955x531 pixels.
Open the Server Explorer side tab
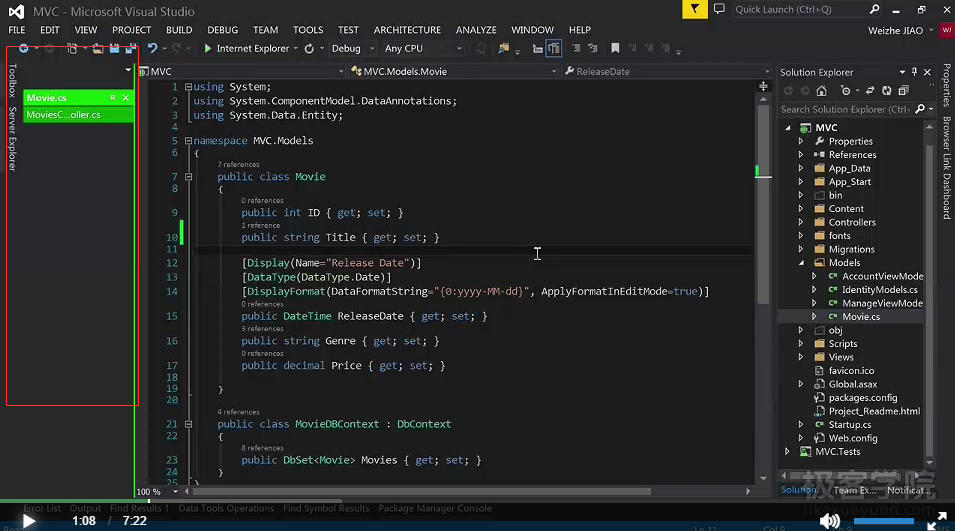[x=12, y=139]
